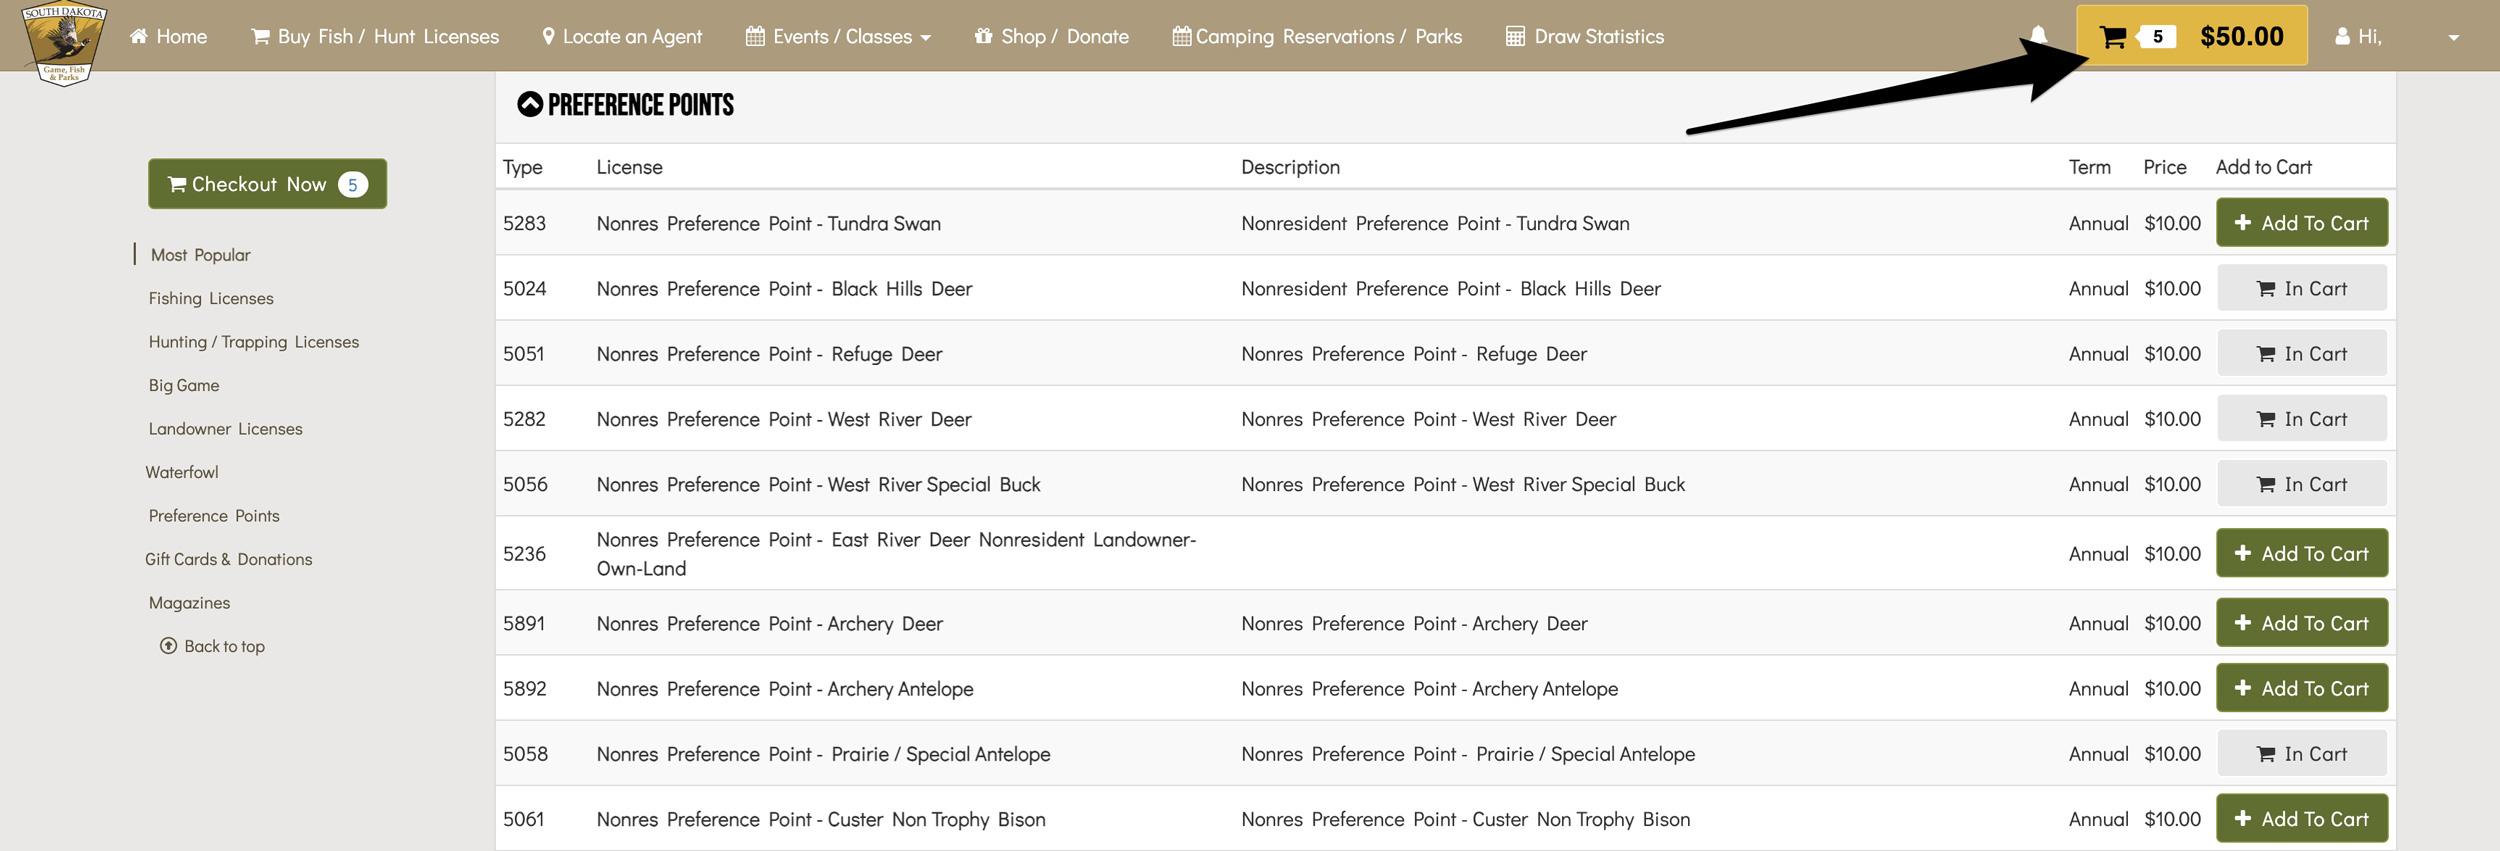Screen dimensions: 2500x851
Task: Toggle In Cart for Refuge Deer
Action: point(2301,354)
